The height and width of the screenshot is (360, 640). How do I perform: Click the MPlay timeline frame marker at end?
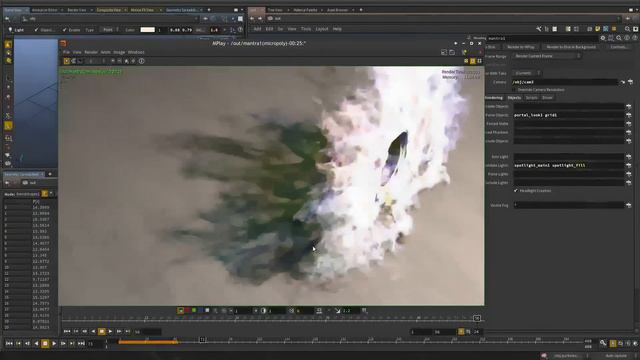(476, 318)
